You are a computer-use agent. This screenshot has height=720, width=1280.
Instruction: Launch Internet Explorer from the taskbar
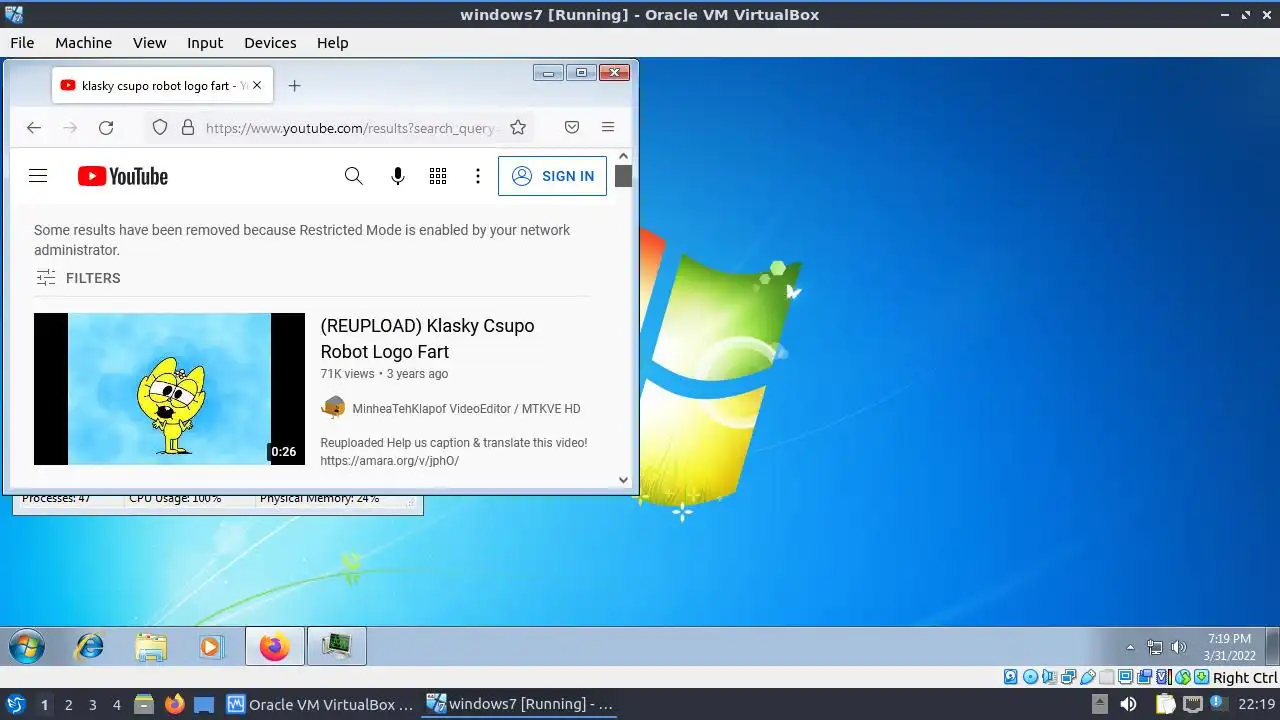pyautogui.click(x=90, y=647)
